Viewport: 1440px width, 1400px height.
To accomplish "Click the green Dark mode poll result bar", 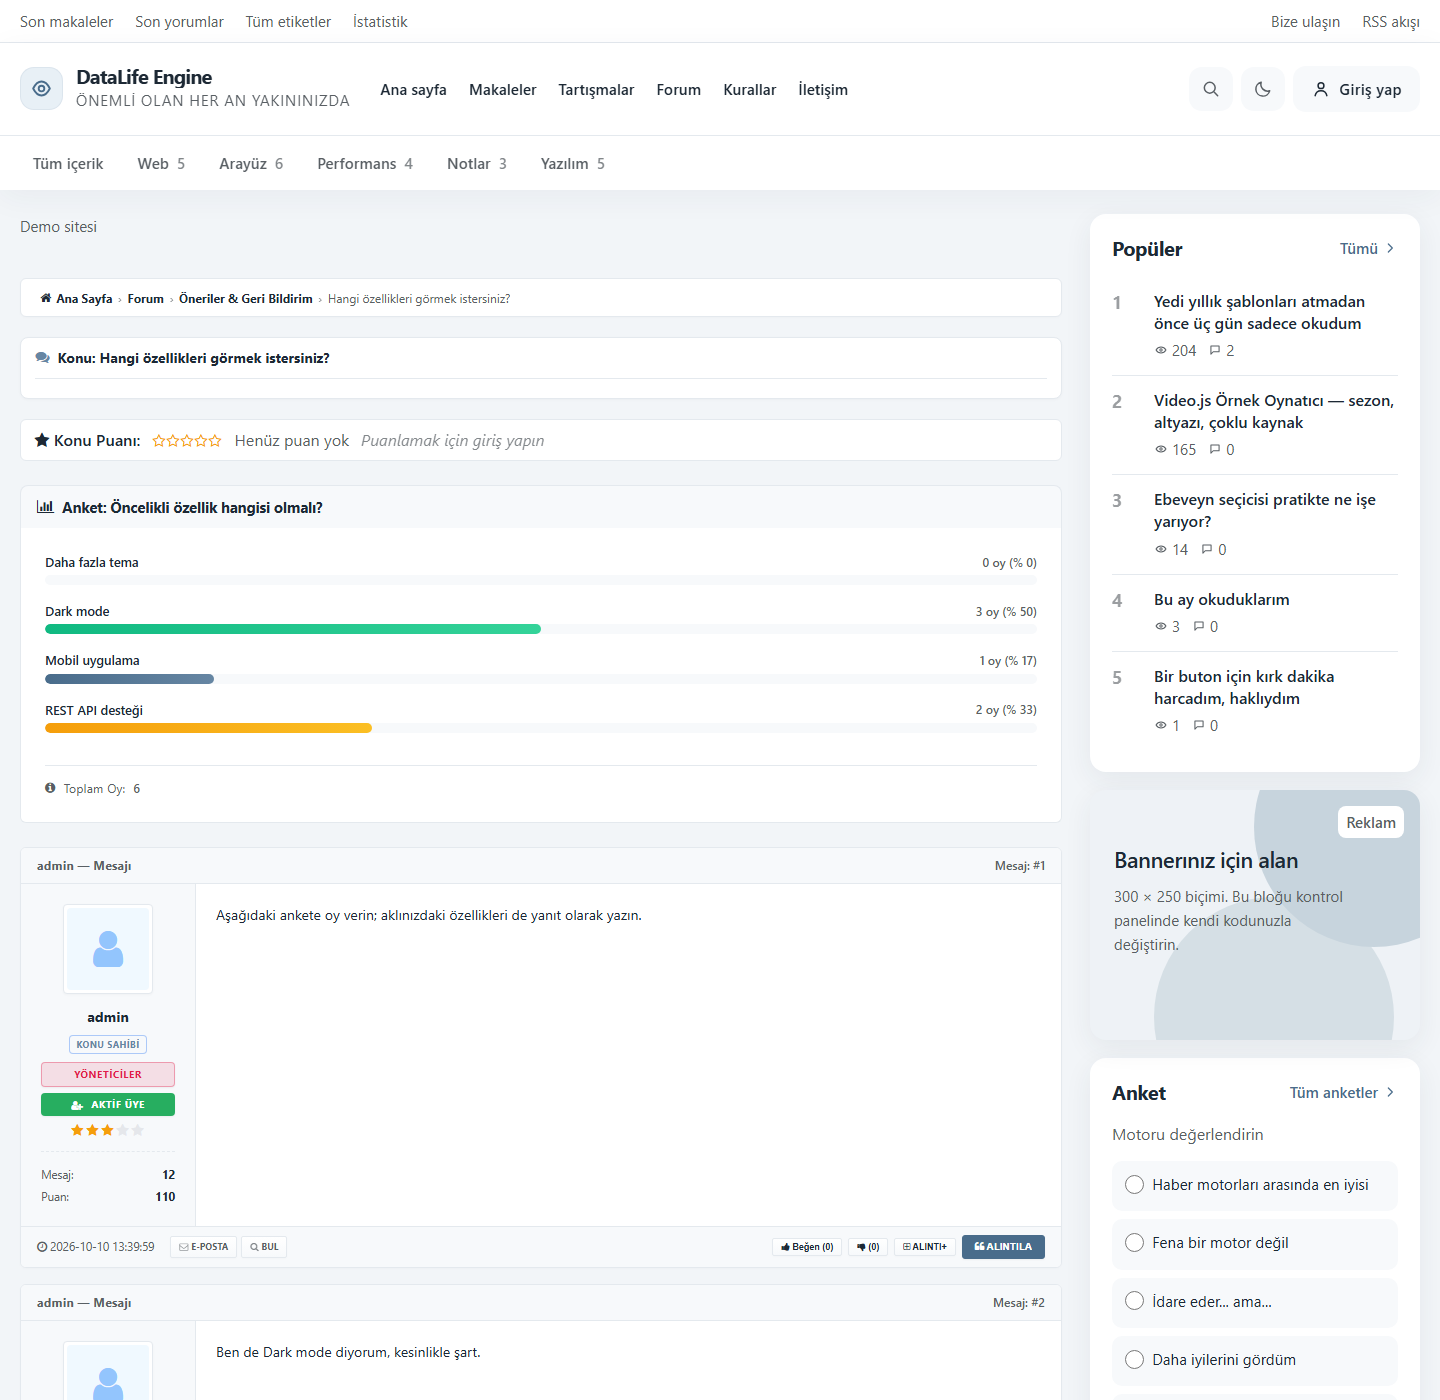I will tap(293, 629).
